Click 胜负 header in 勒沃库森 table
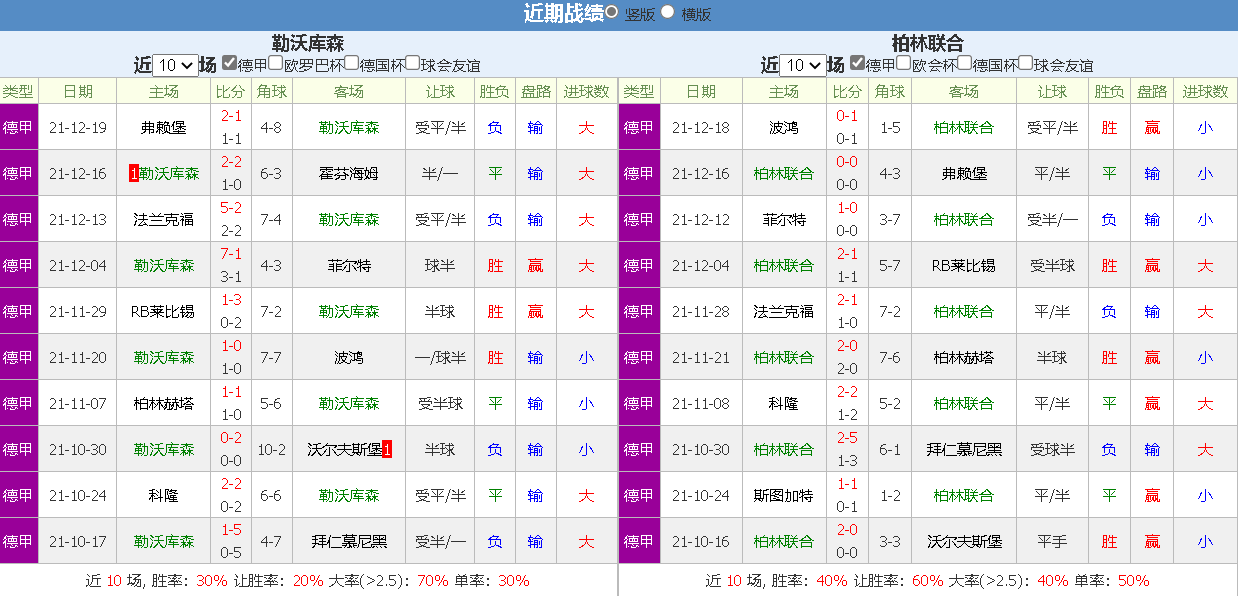The image size is (1239, 596). [495, 91]
